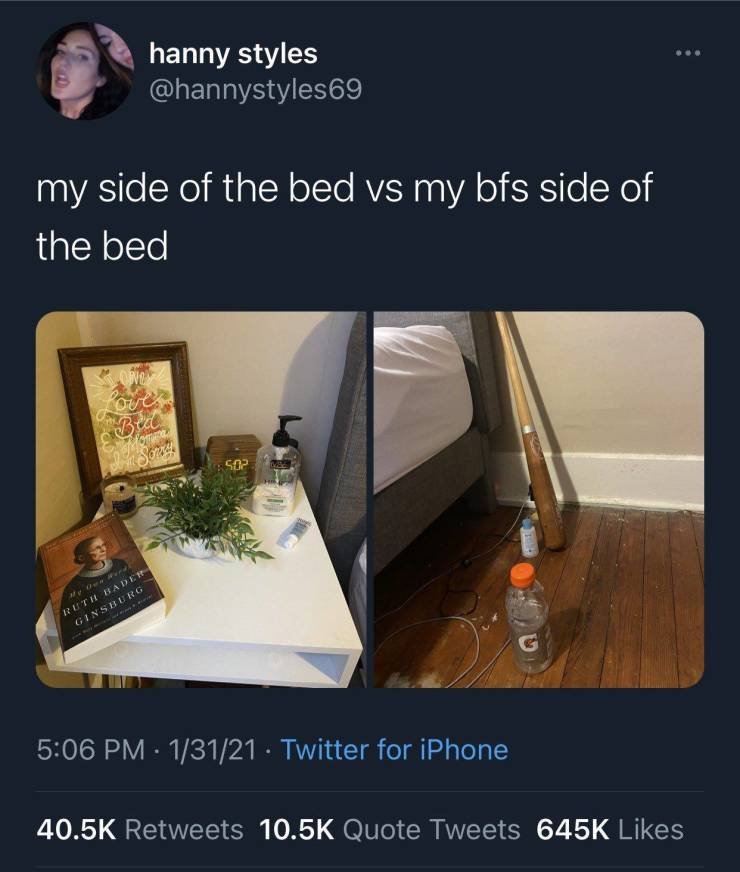Click the Ruth Bader Ginsburg book cover

pyautogui.click(x=100, y=586)
